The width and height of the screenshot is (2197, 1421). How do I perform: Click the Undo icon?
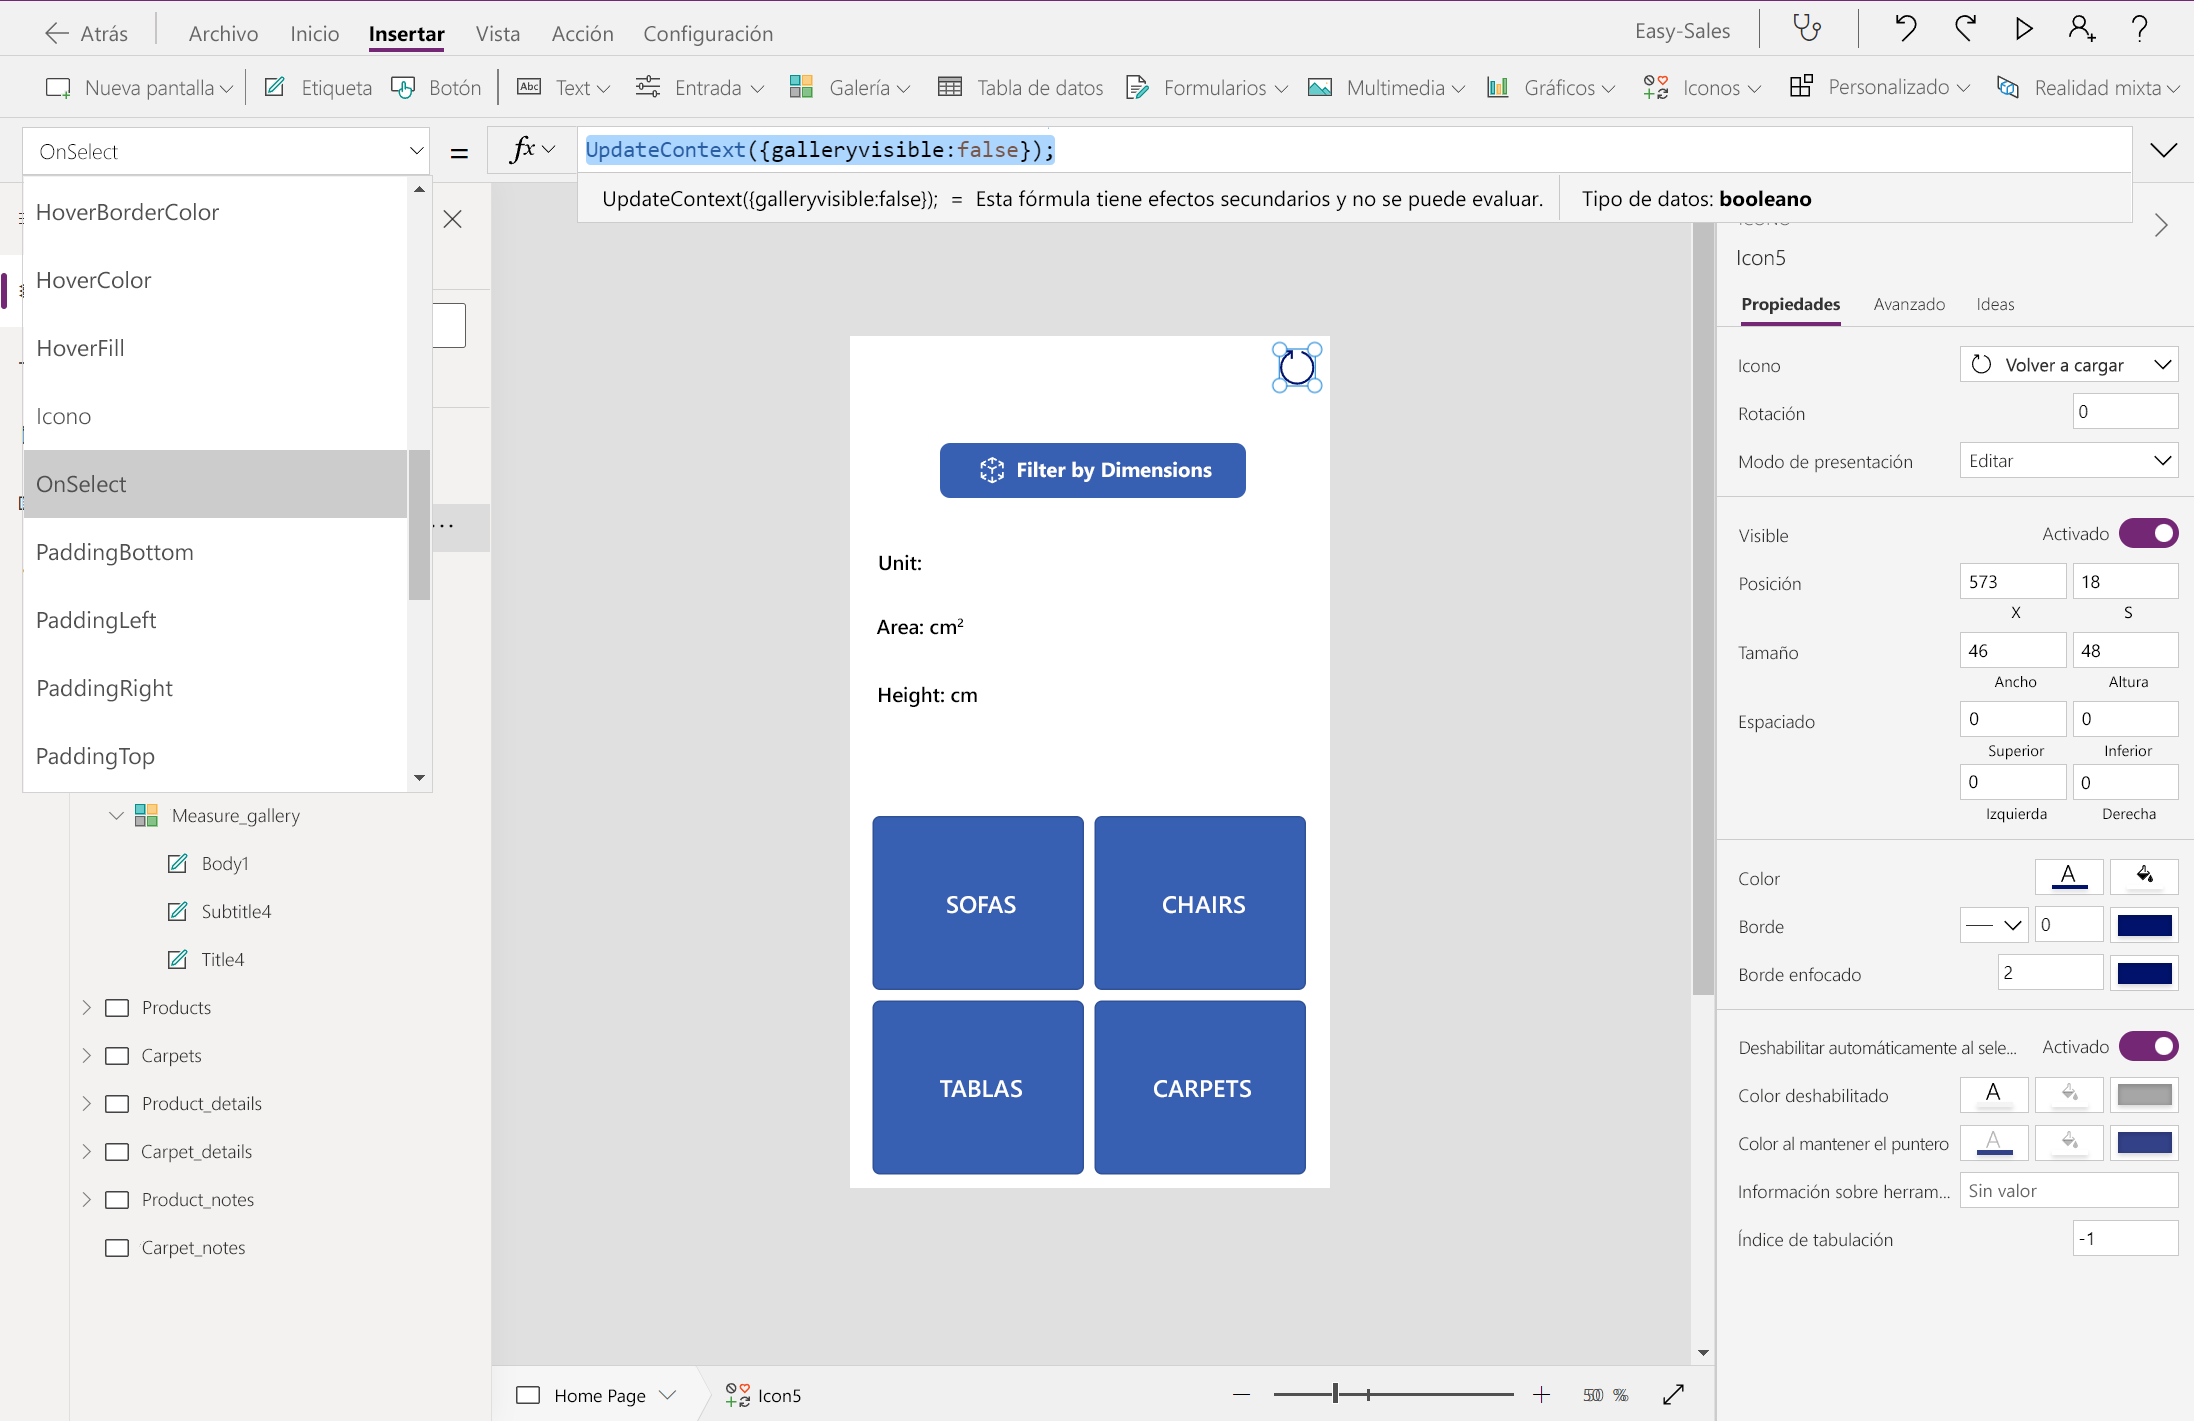(1905, 29)
